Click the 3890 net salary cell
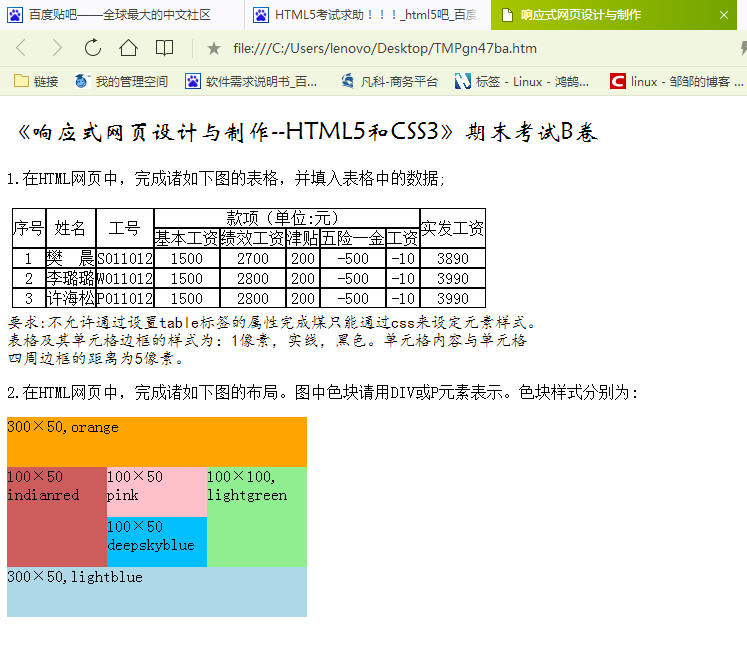Viewport: 747px width, 646px height. pos(453,258)
